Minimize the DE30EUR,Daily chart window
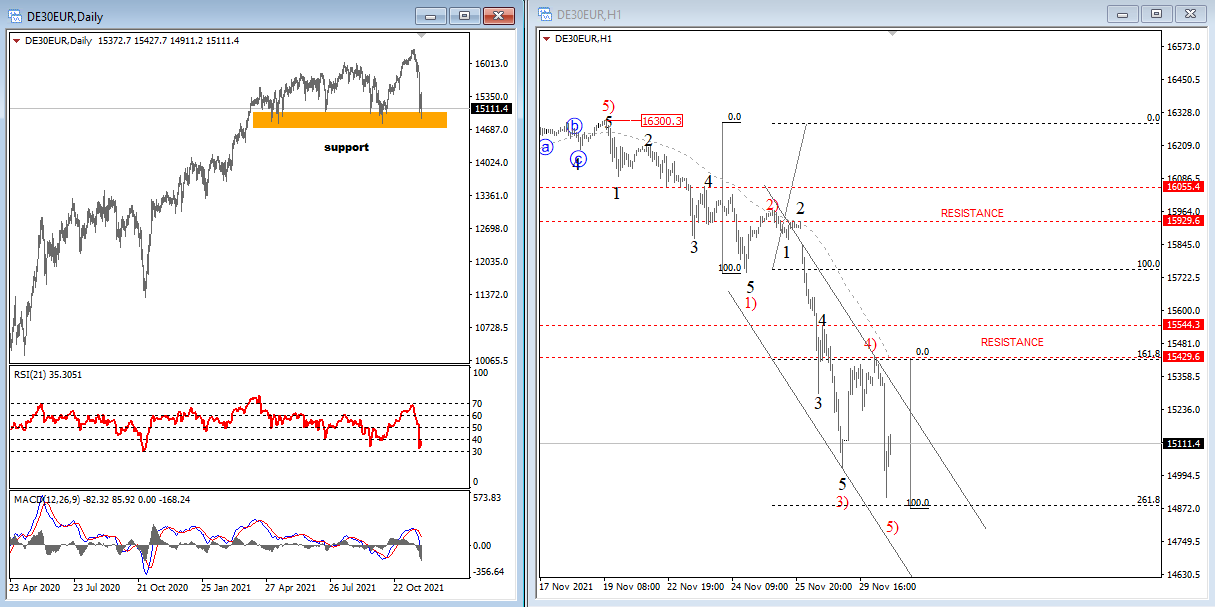Viewport: 1215px width, 607px height. coord(431,15)
